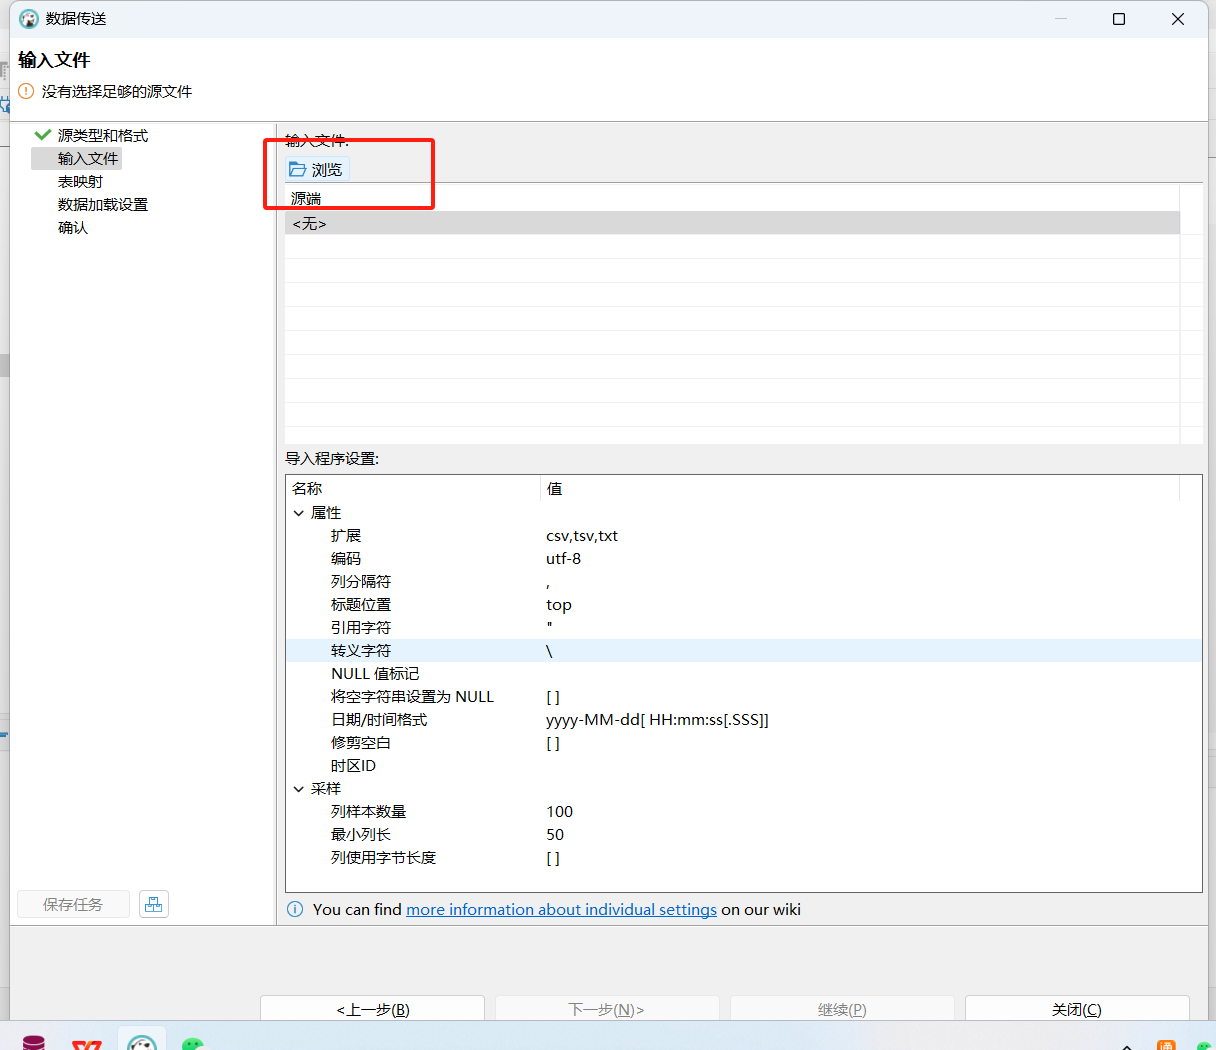Select the 日期/时间格式 property row name
The width and height of the screenshot is (1216, 1050).
(x=379, y=720)
